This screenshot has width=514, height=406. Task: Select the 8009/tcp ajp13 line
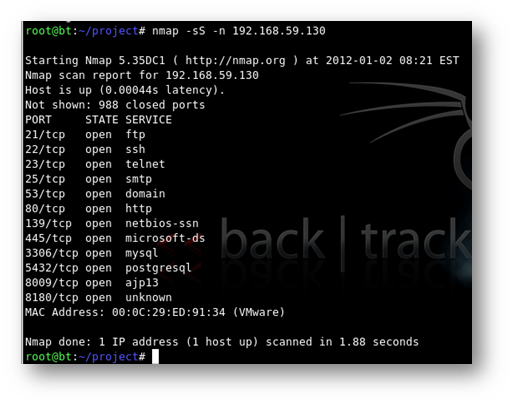(92, 283)
